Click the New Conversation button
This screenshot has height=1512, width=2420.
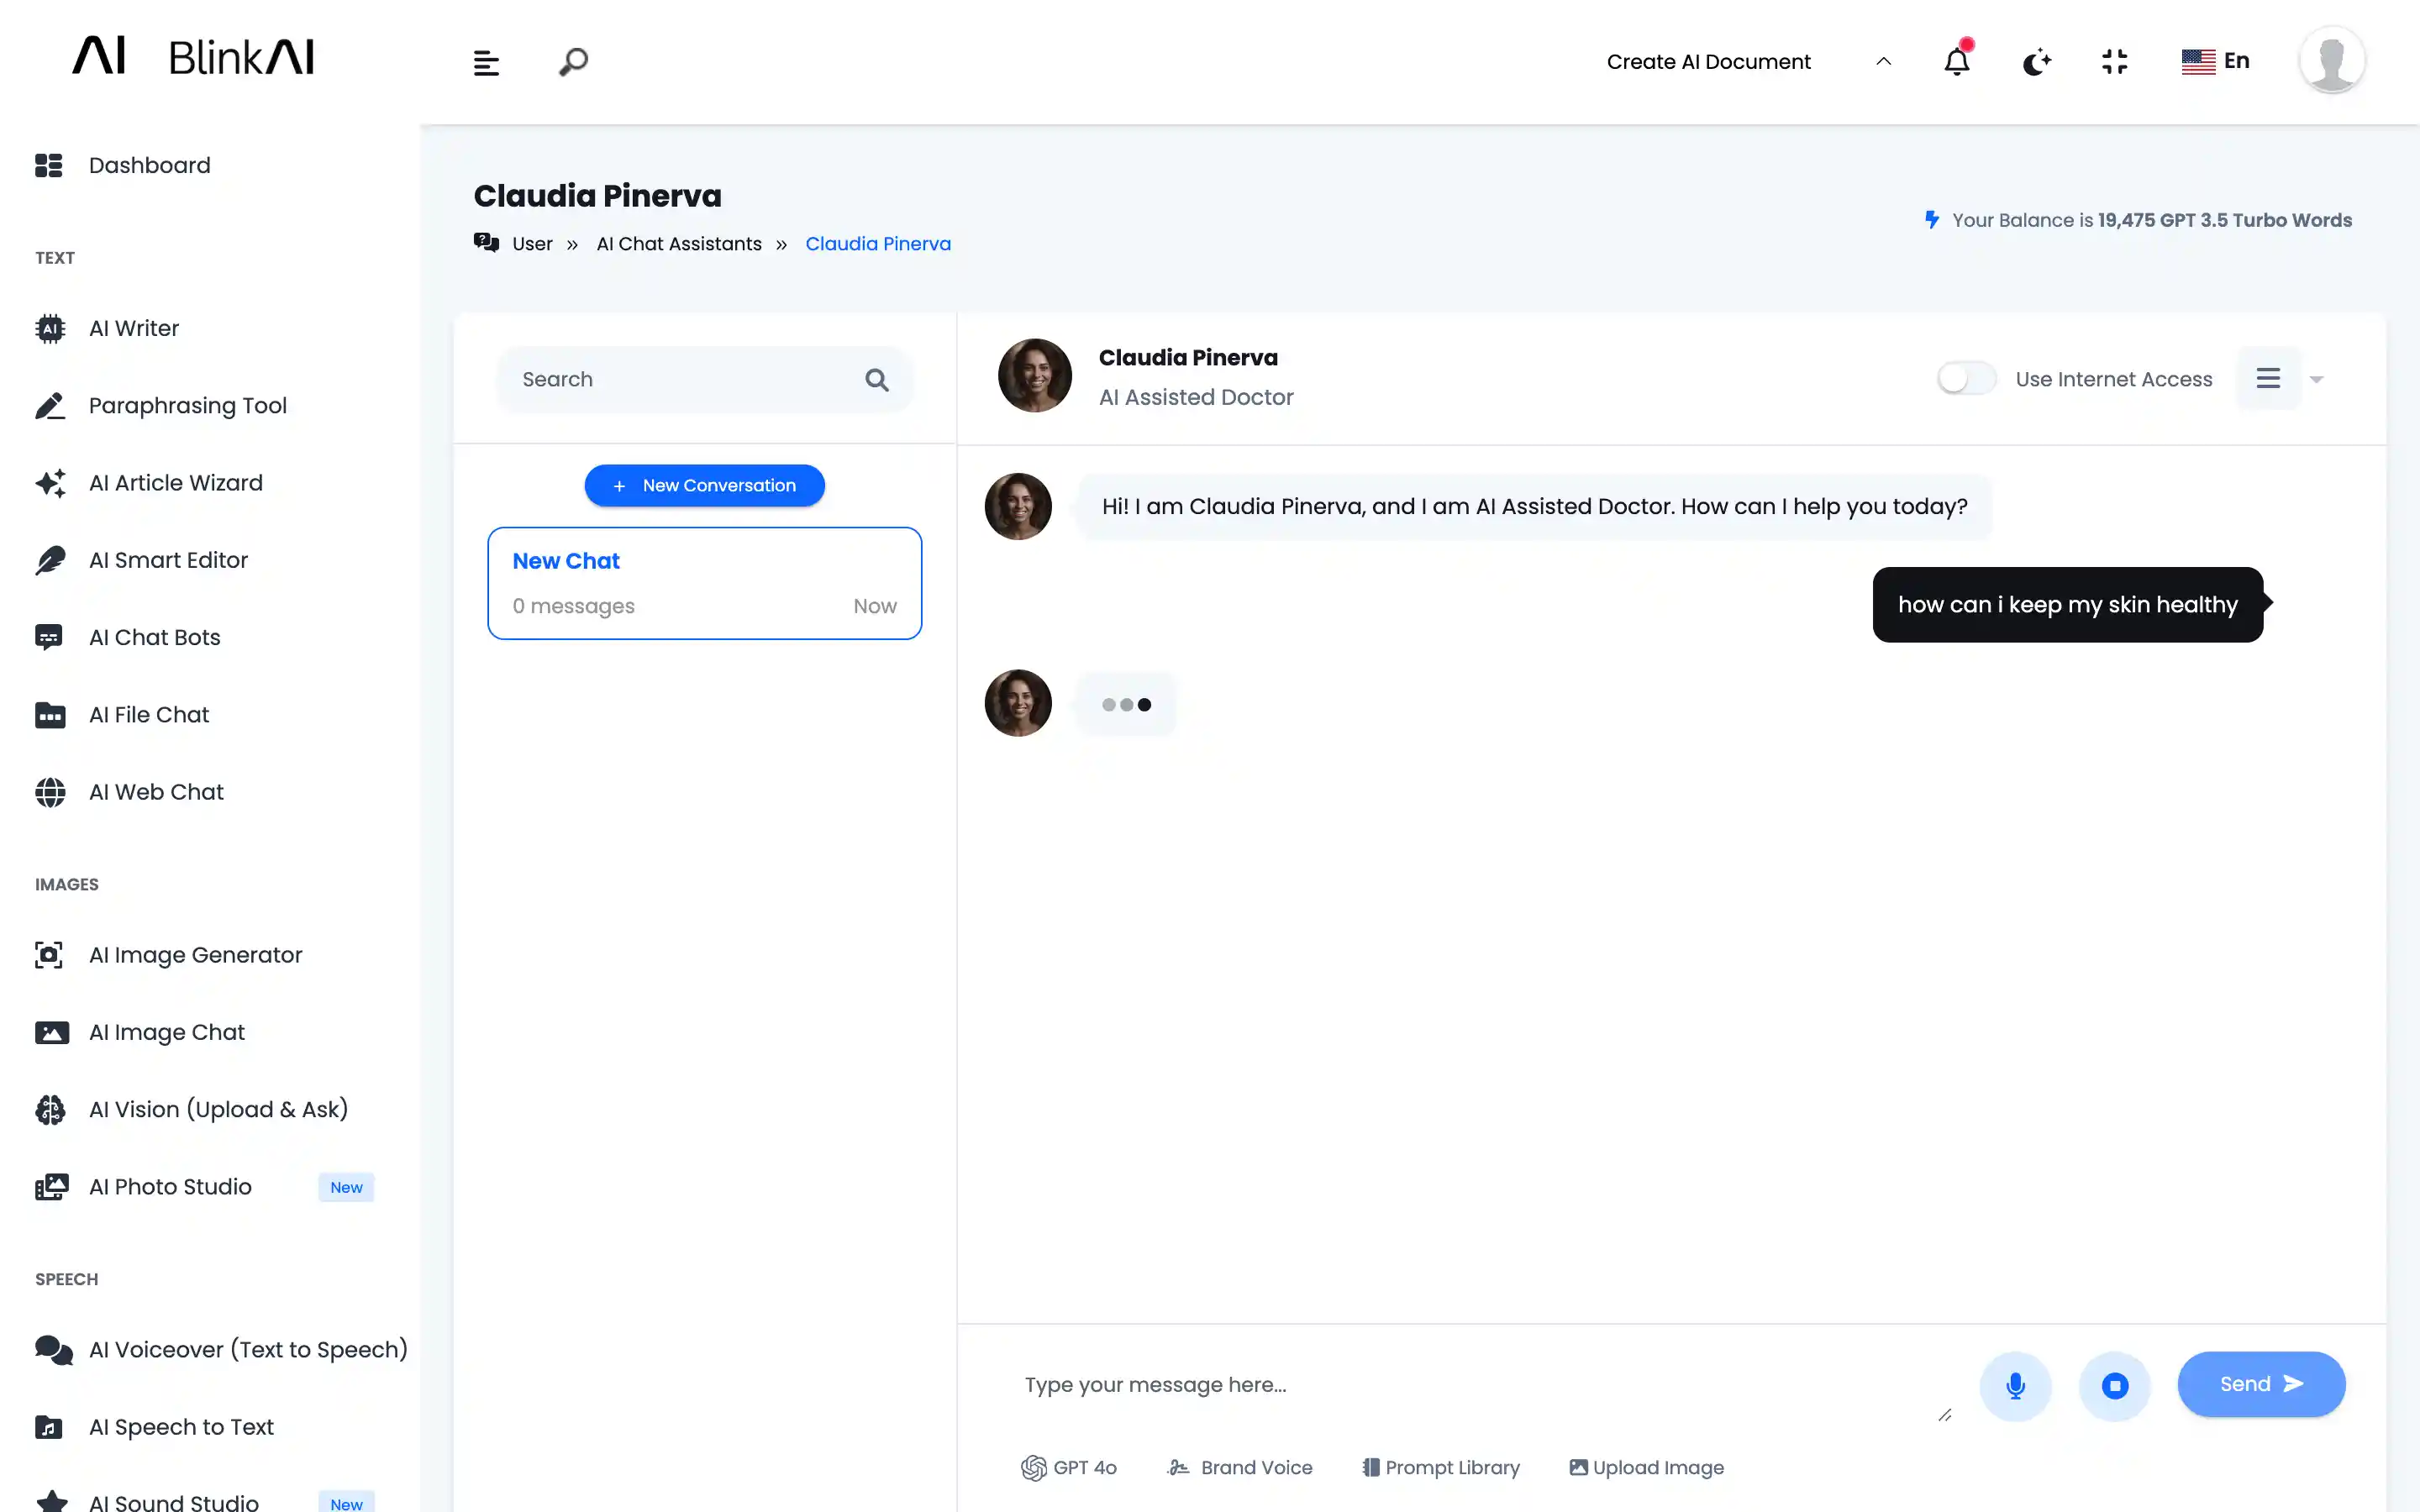pos(704,485)
